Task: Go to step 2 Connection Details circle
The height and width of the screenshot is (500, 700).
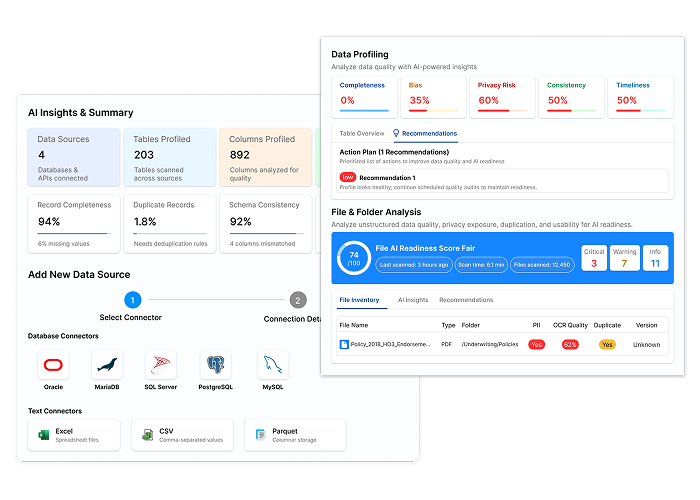Action: tap(298, 300)
